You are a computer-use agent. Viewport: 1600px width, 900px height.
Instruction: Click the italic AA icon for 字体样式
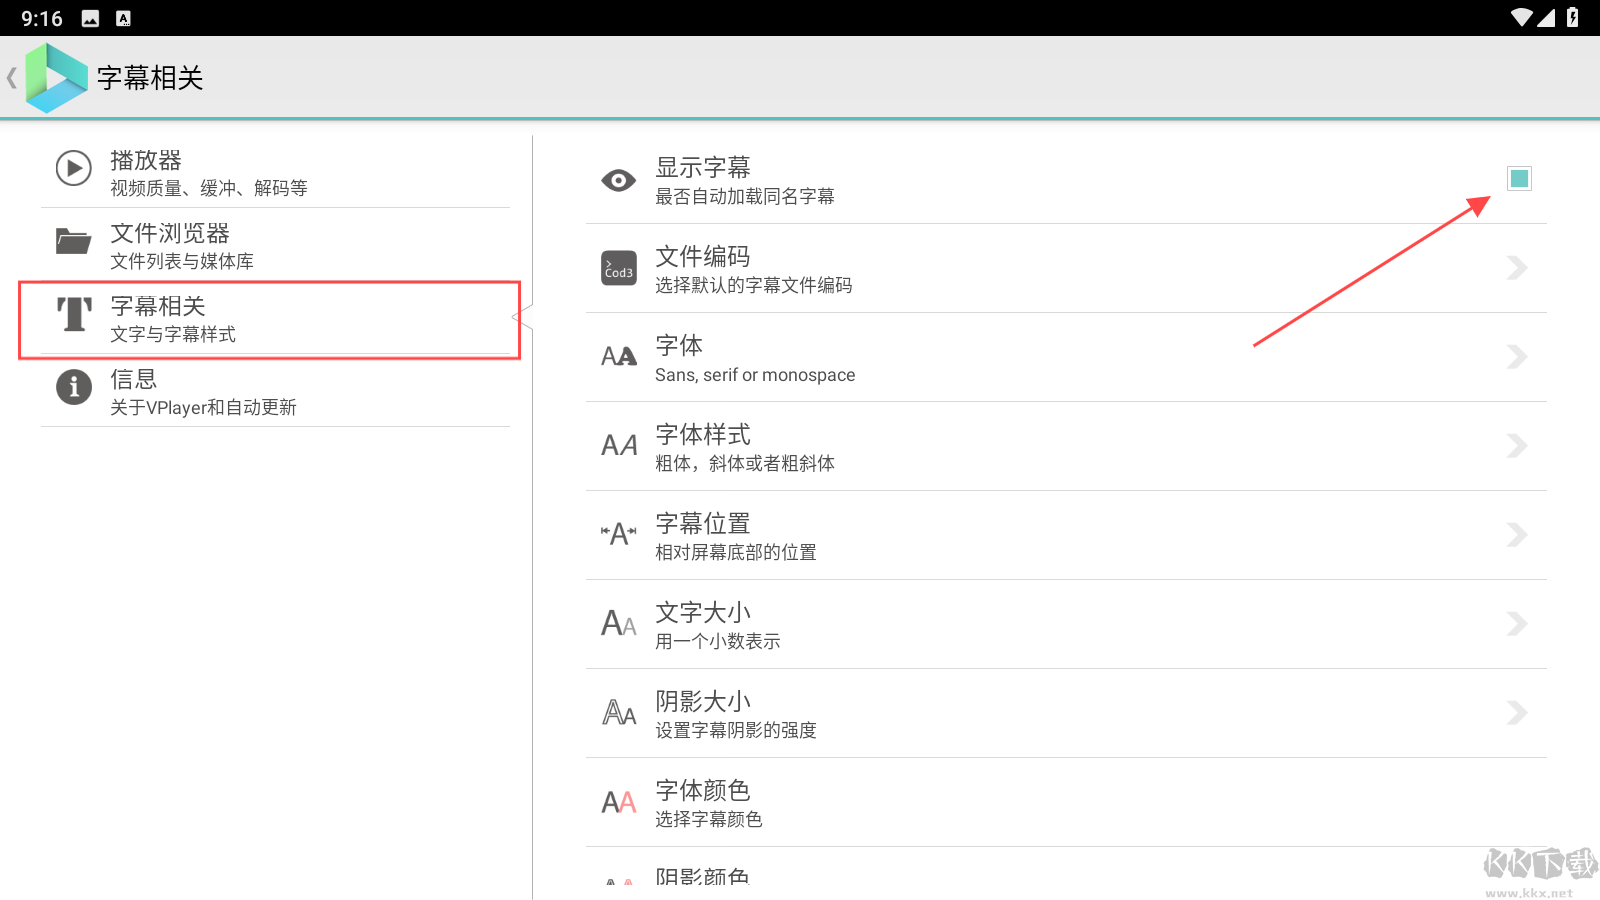pyautogui.click(x=618, y=446)
